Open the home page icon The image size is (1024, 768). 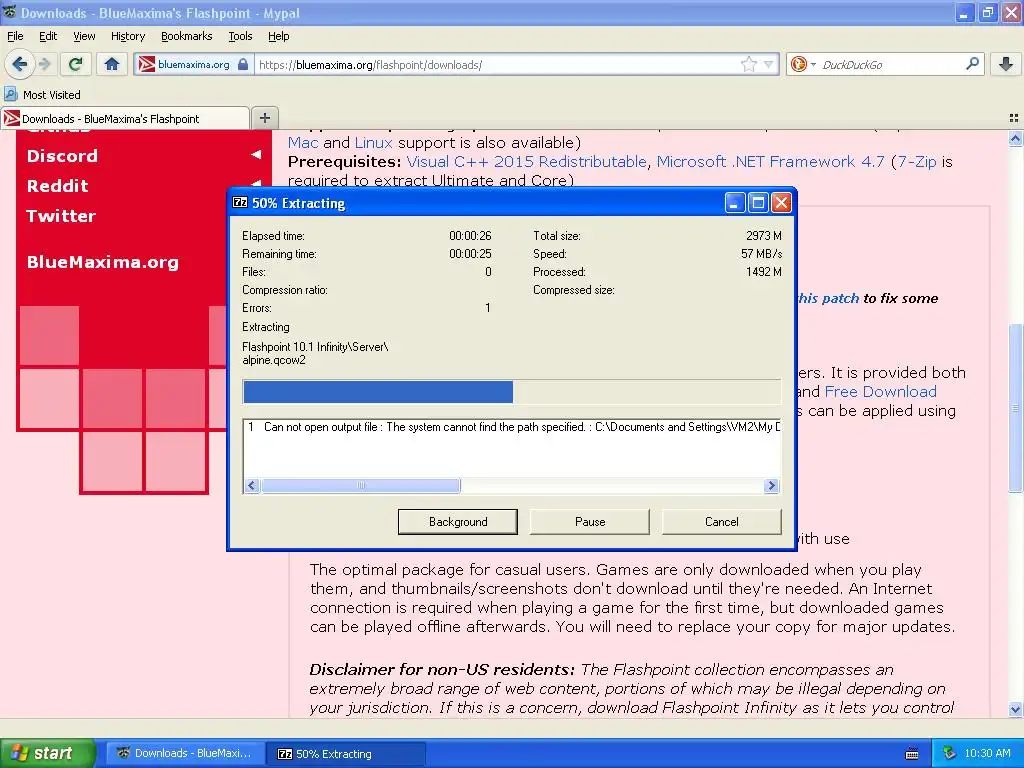click(x=112, y=64)
